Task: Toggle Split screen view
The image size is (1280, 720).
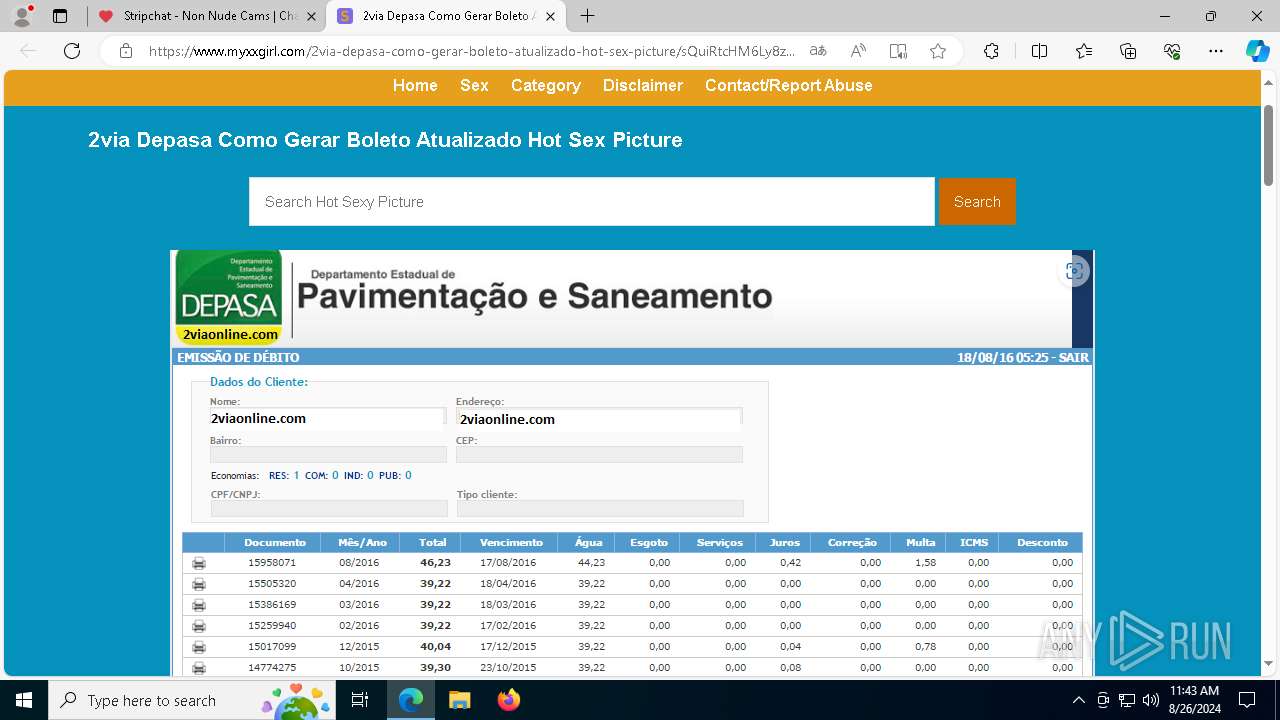Action: pos(1039,51)
